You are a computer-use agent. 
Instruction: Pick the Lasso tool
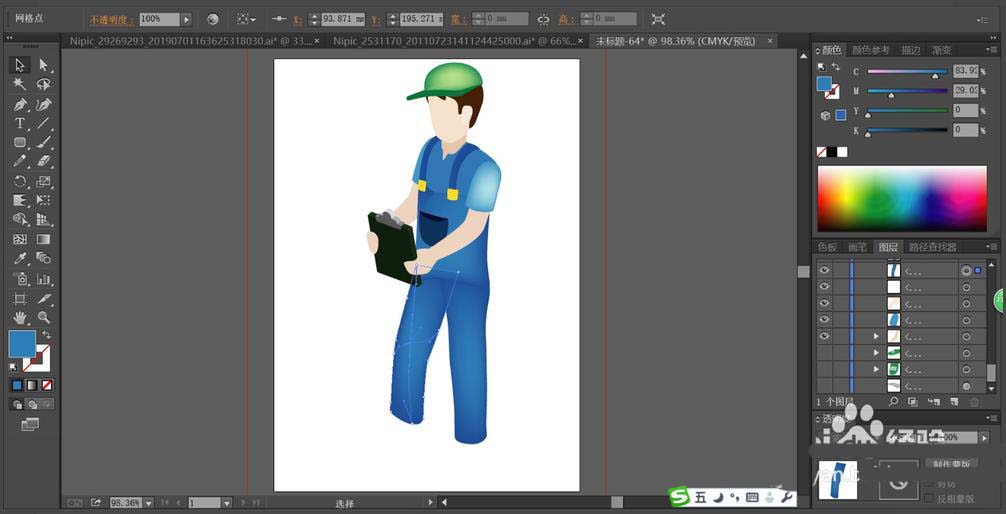(43, 84)
